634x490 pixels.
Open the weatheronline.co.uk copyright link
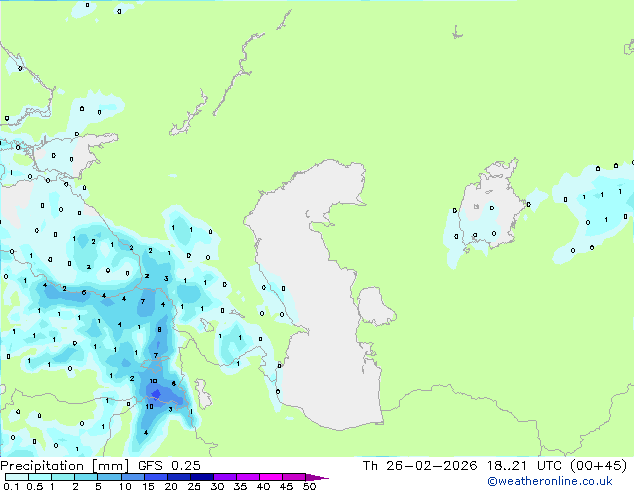pyautogui.click(x=550, y=481)
